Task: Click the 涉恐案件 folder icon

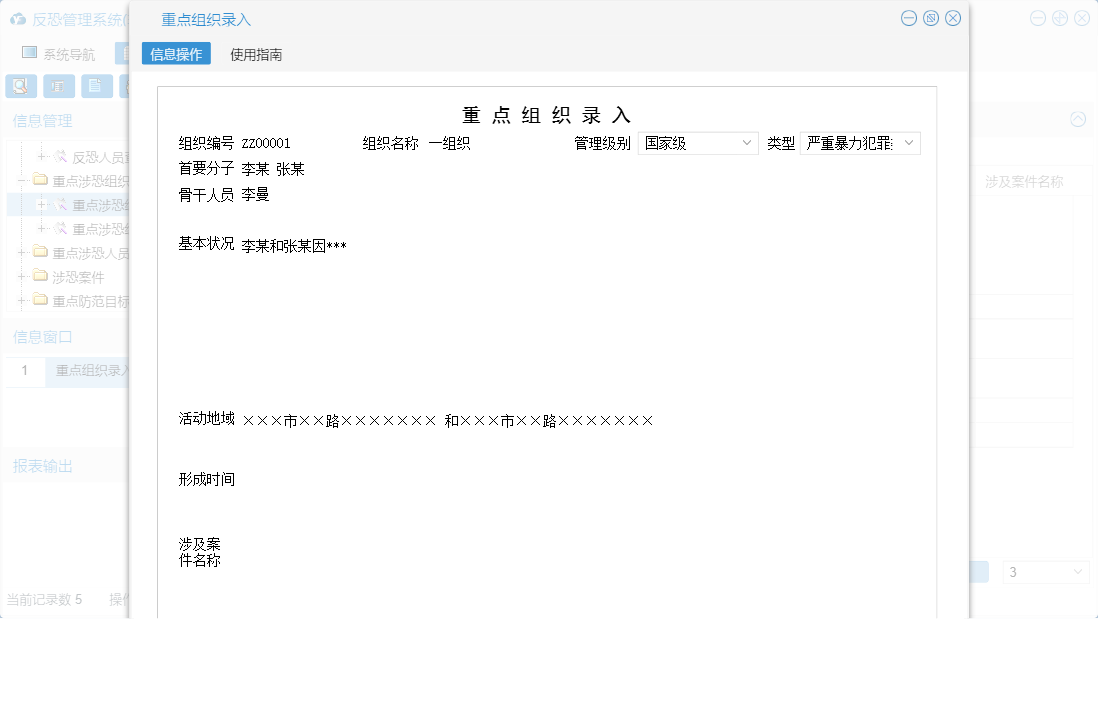Action: (x=40, y=277)
